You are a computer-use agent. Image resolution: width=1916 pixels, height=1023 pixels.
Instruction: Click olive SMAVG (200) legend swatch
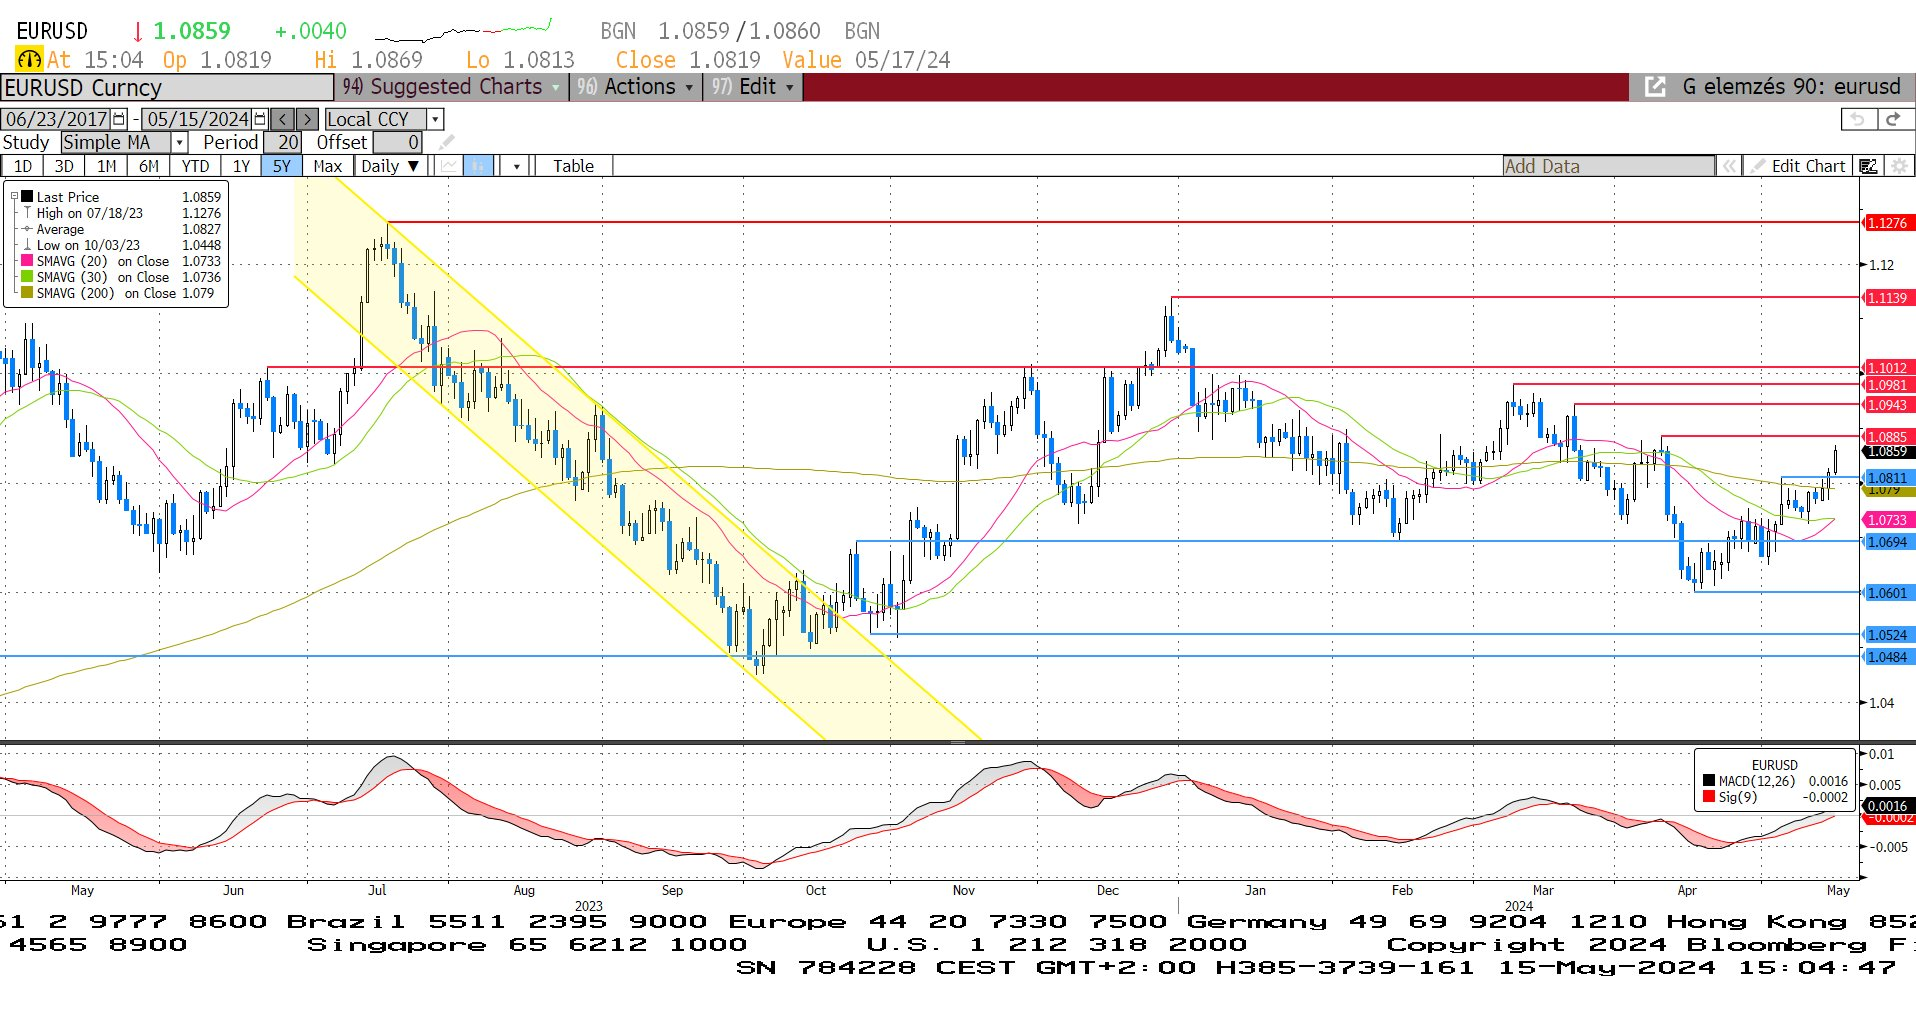(27, 293)
